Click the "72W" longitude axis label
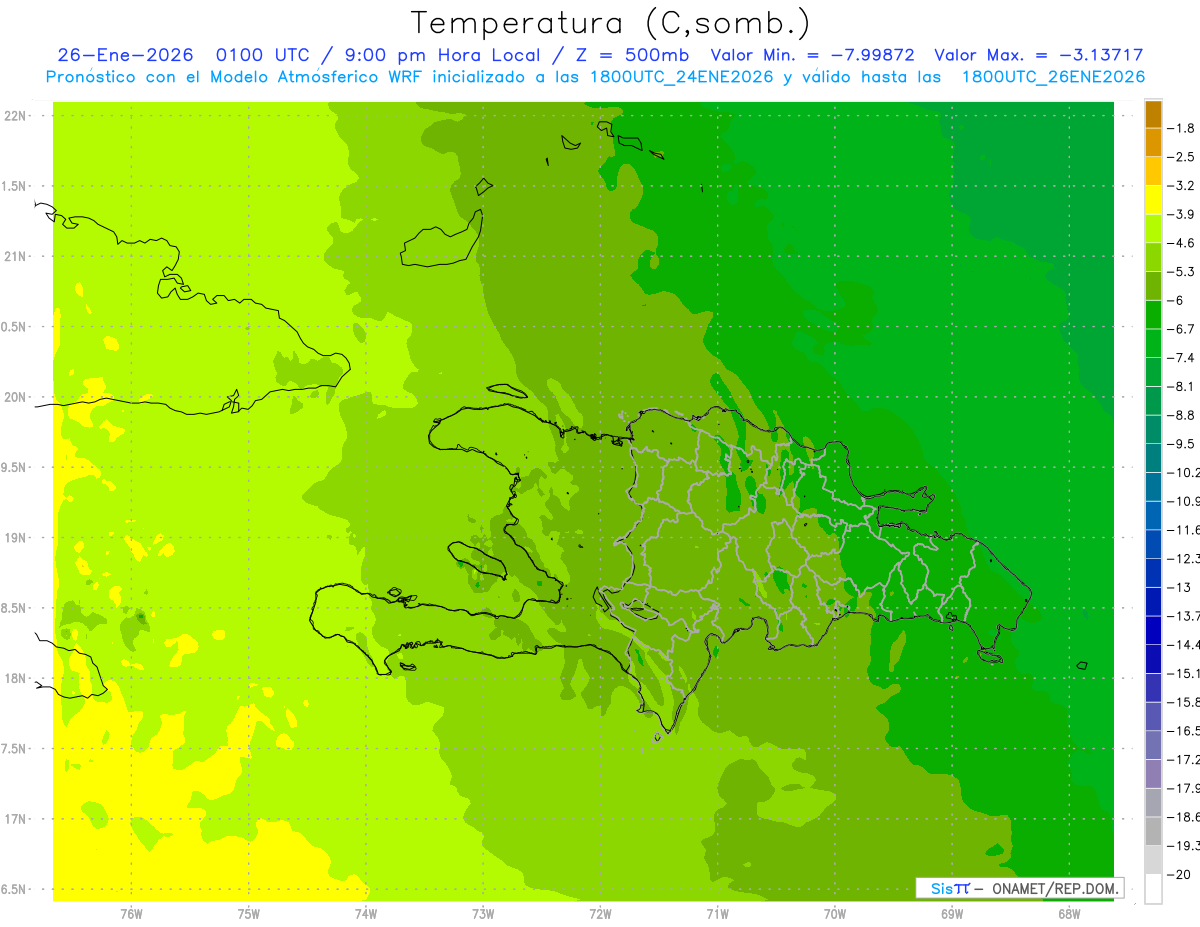The height and width of the screenshot is (927, 1200). (600, 914)
